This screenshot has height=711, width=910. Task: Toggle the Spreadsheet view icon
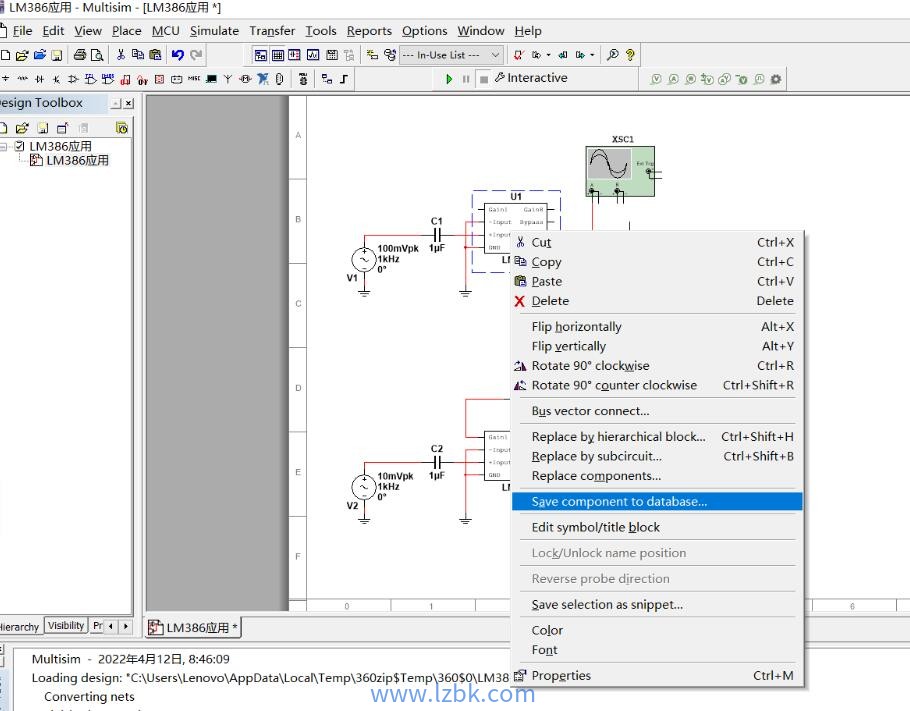[x=278, y=55]
